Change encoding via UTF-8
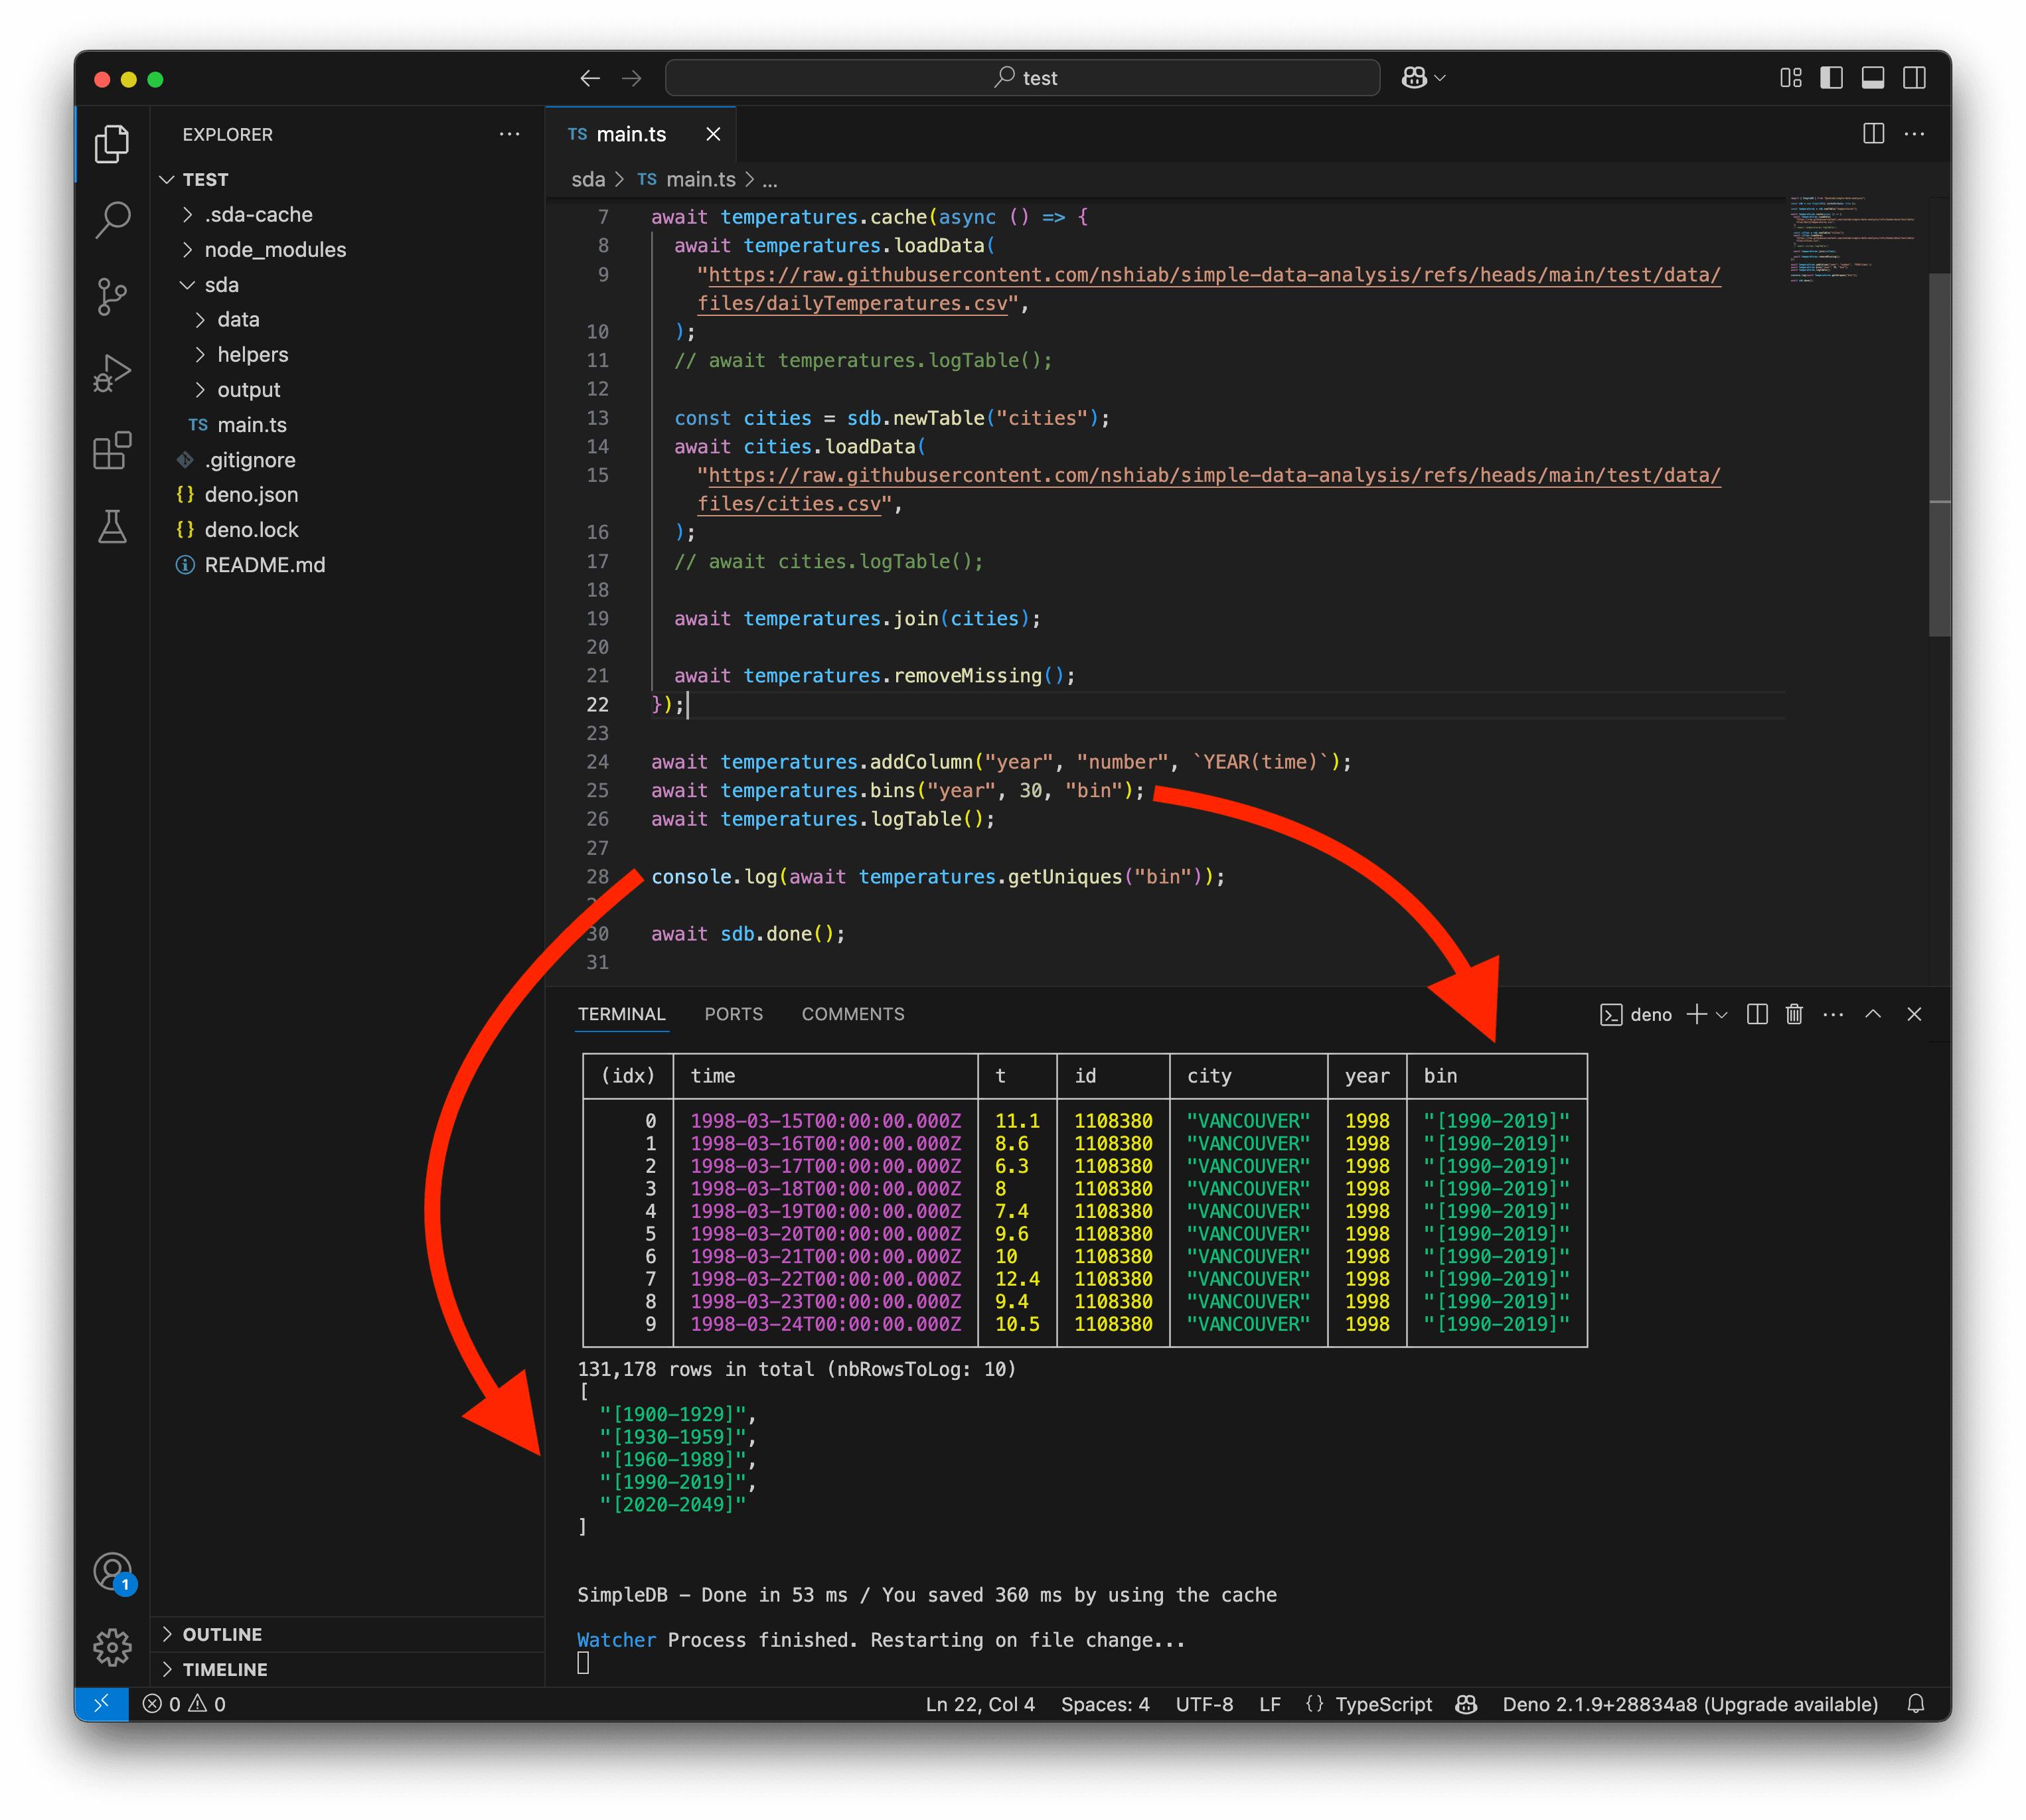 tap(1204, 1704)
